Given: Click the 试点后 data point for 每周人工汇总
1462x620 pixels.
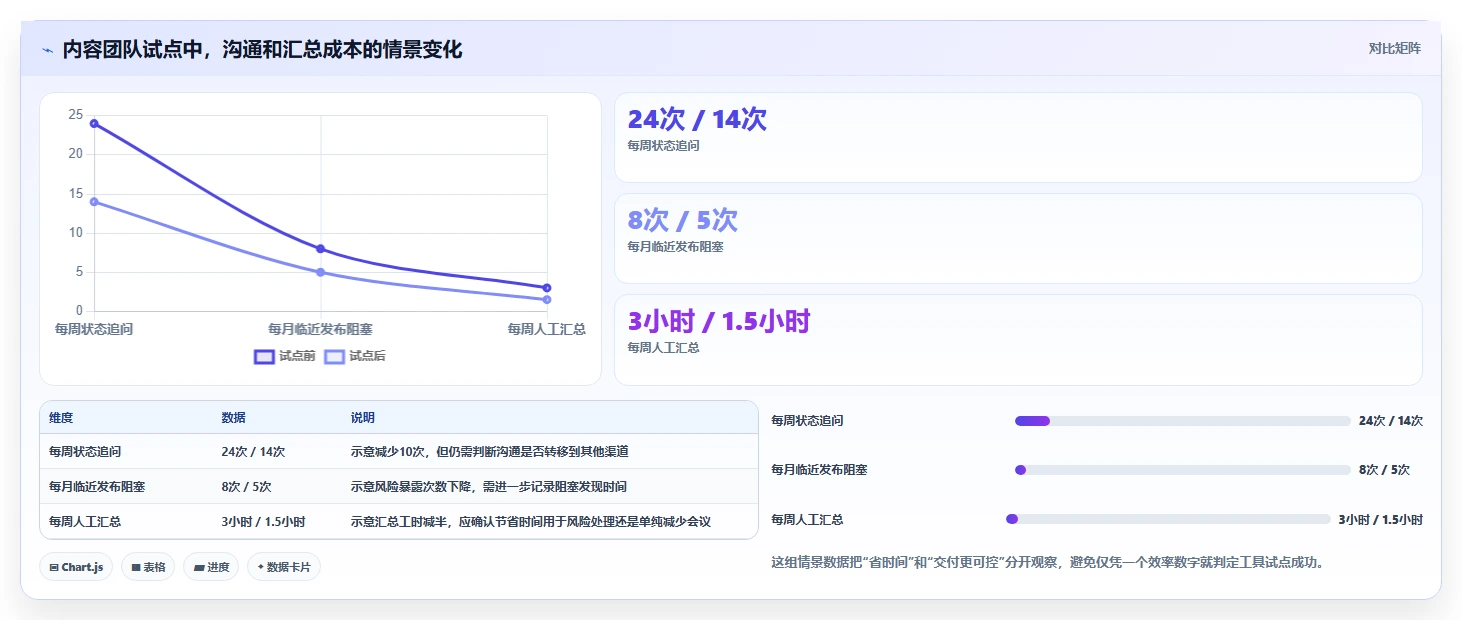Looking at the screenshot, I should [x=547, y=300].
